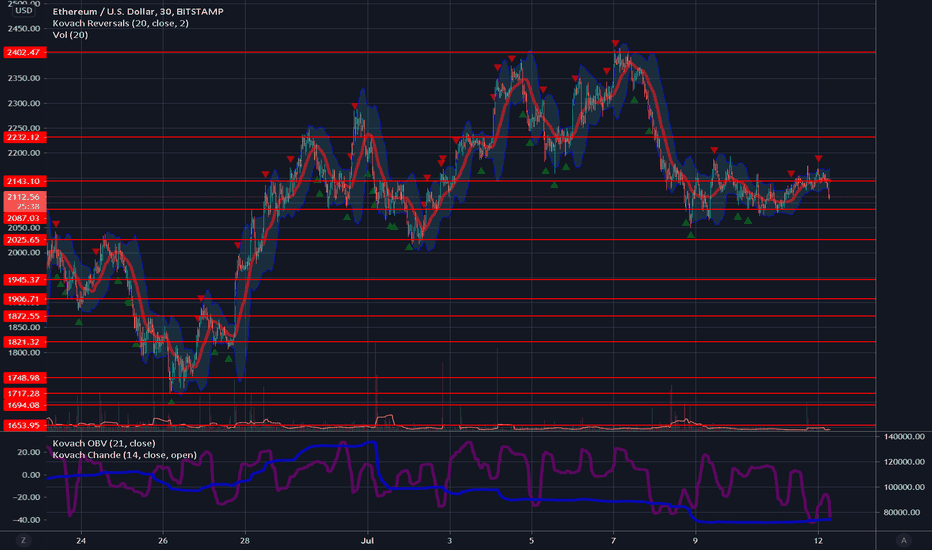Click the 2232.12 horizontal line price label

(24, 137)
